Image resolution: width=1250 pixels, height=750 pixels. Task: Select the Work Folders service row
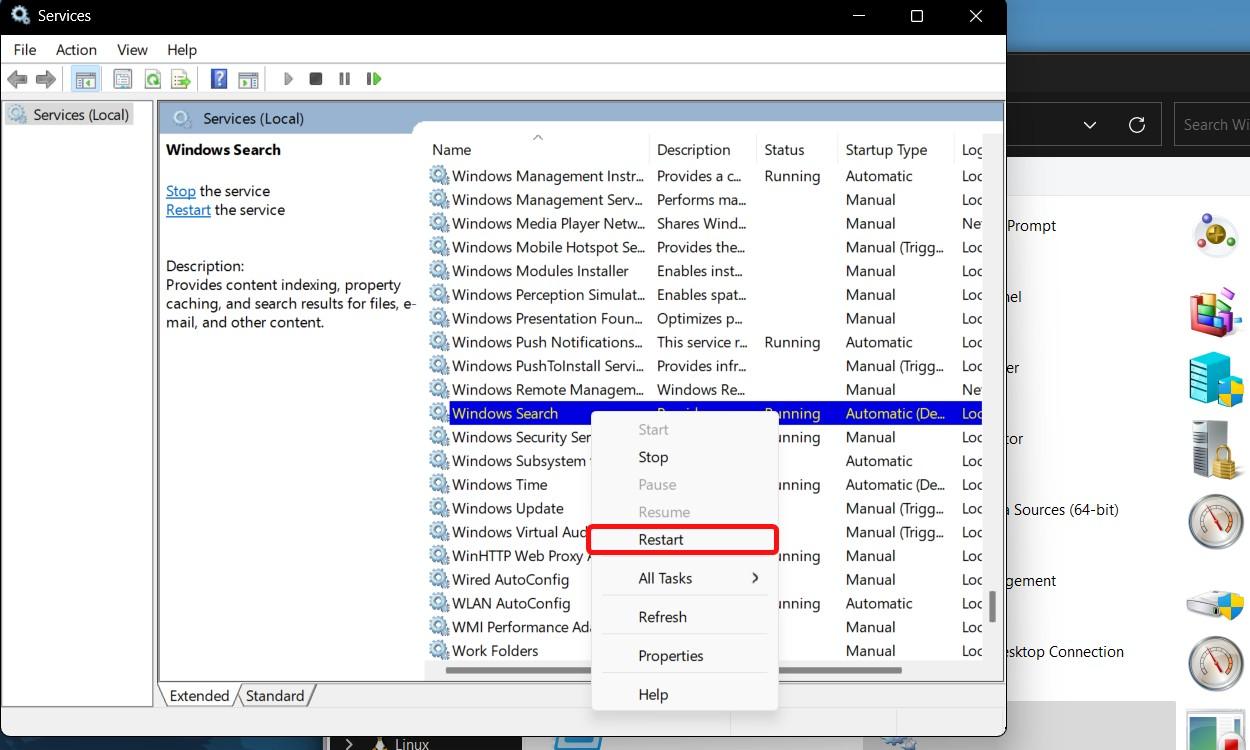tap(705, 651)
